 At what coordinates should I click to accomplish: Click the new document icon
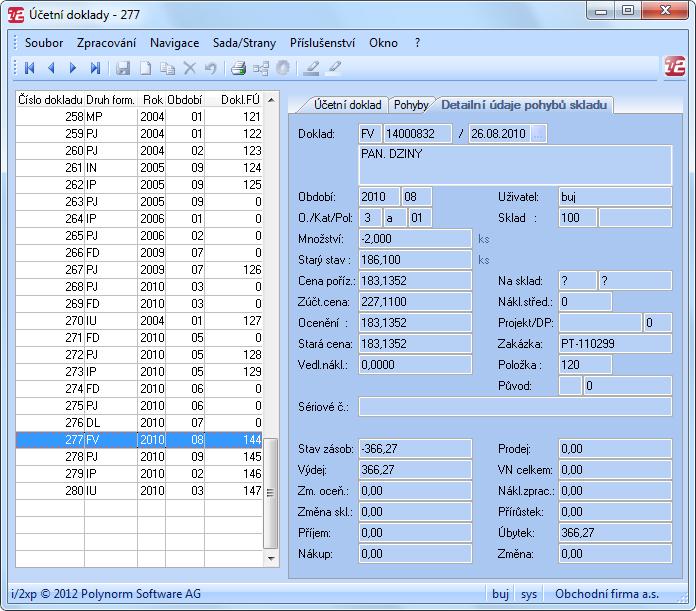coord(145,68)
